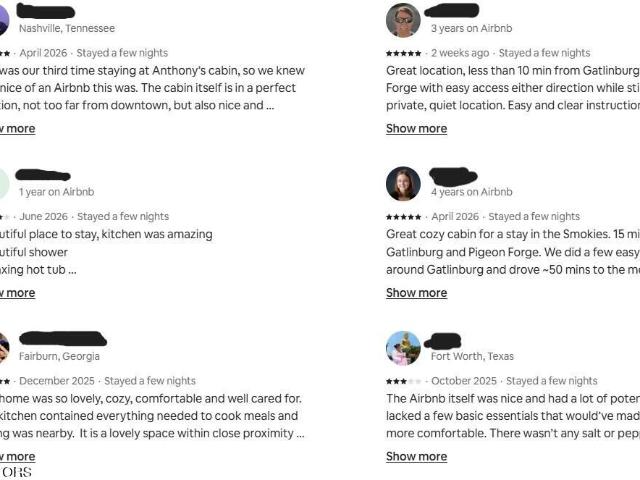Expand the 'Great cozy cabin' review with Show more
Image resolution: width=640 pixels, height=480 pixels.
pyautogui.click(x=416, y=293)
